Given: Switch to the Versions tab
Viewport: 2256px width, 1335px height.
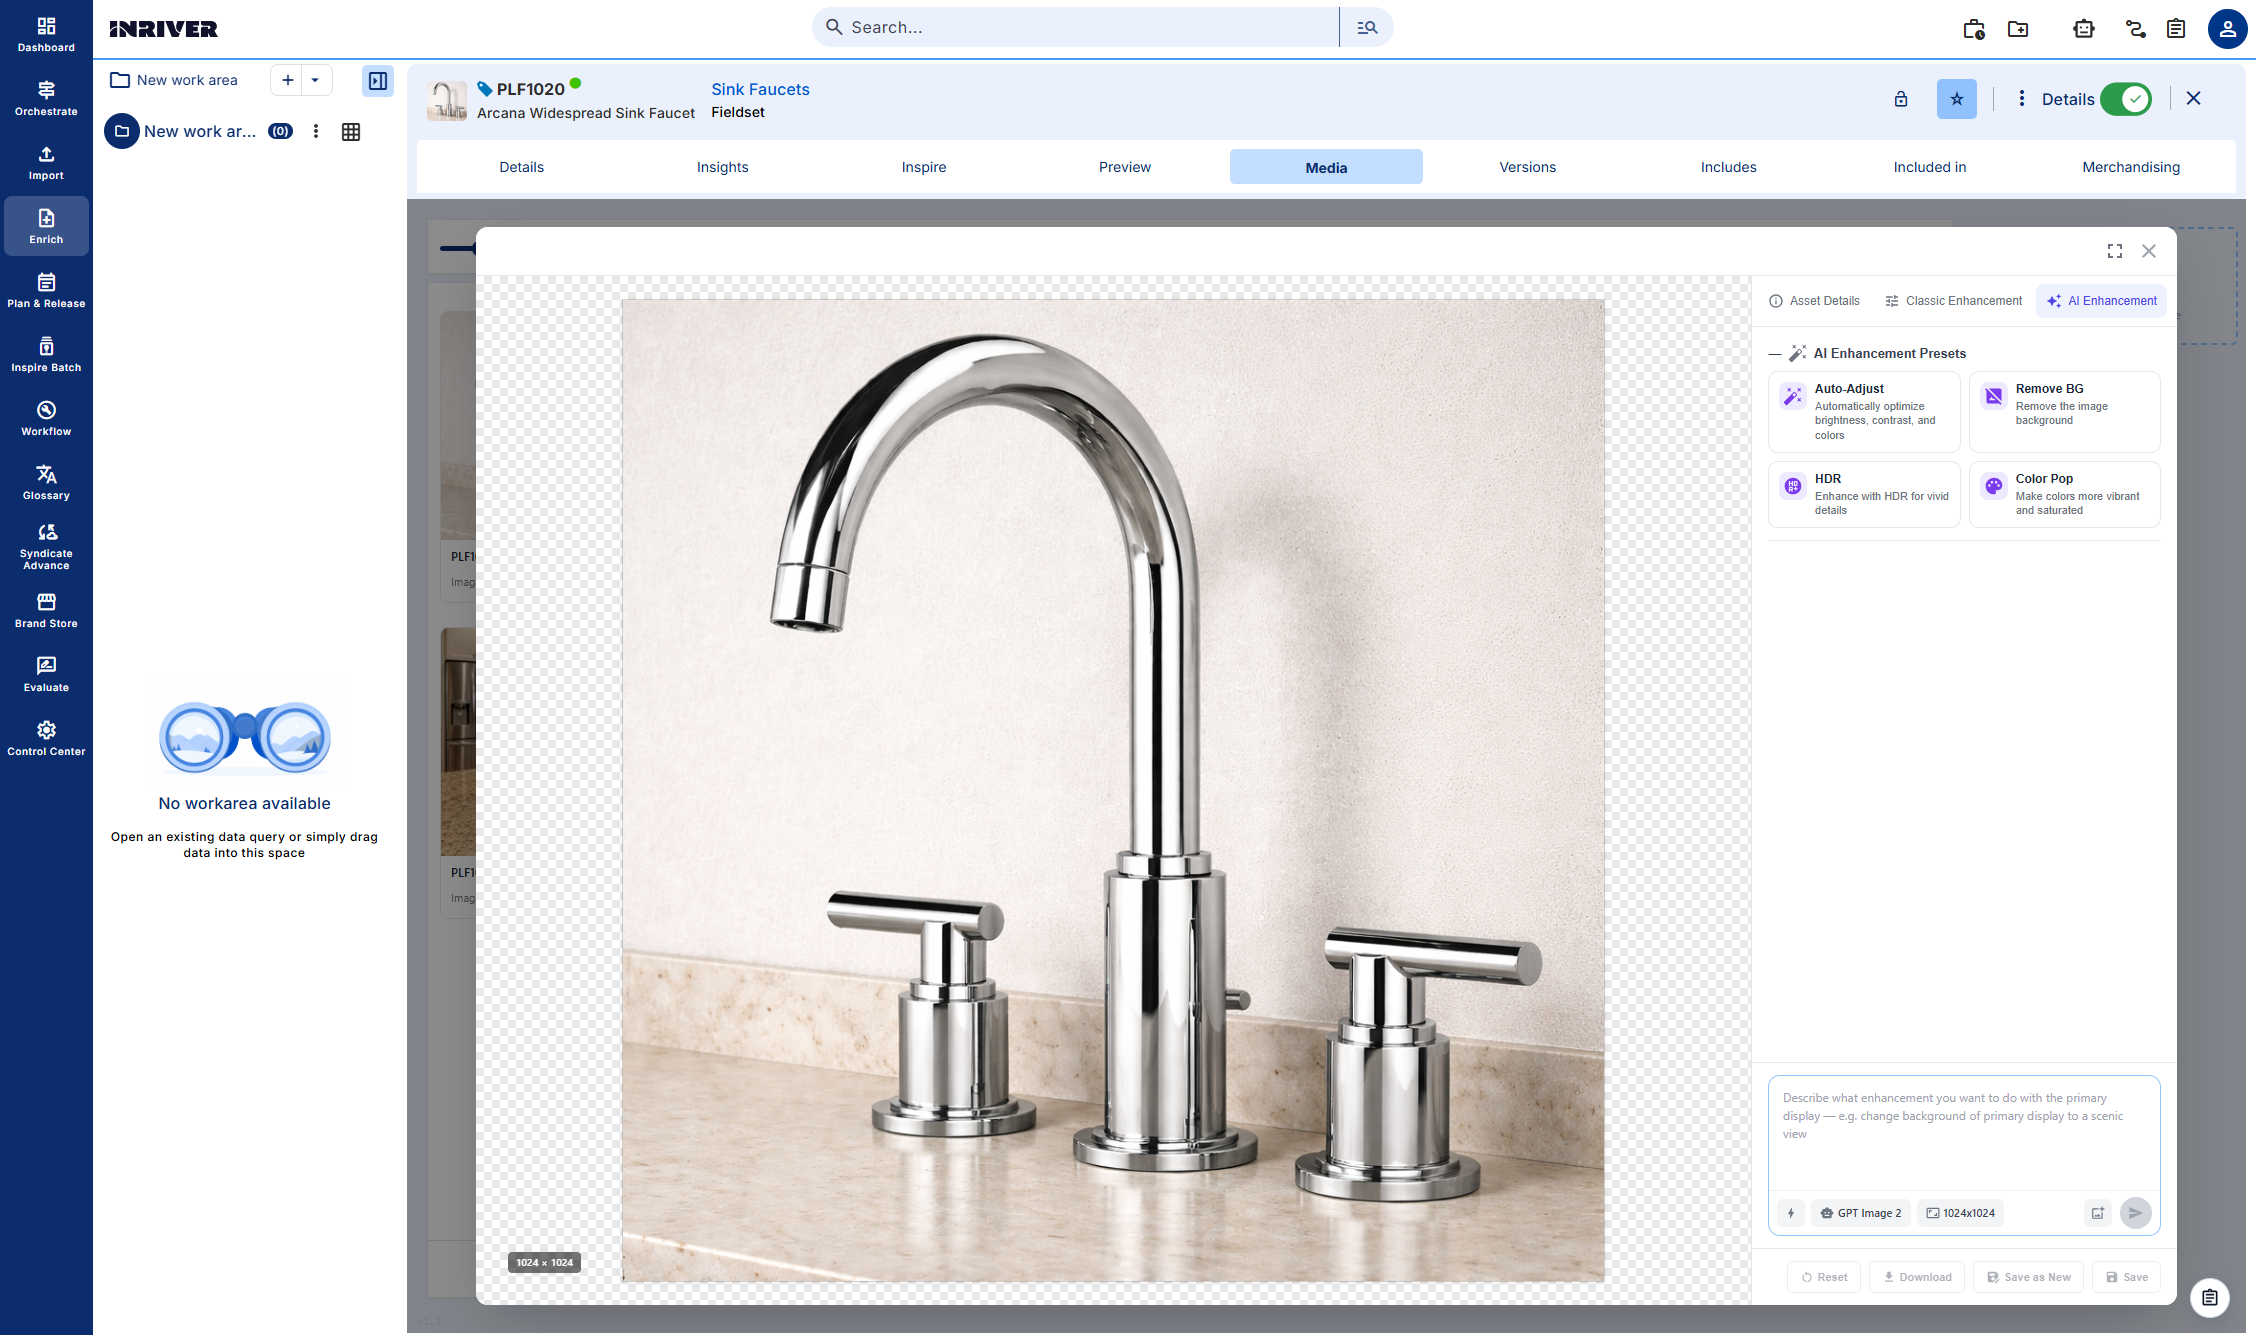Looking at the screenshot, I should [1527, 167].
